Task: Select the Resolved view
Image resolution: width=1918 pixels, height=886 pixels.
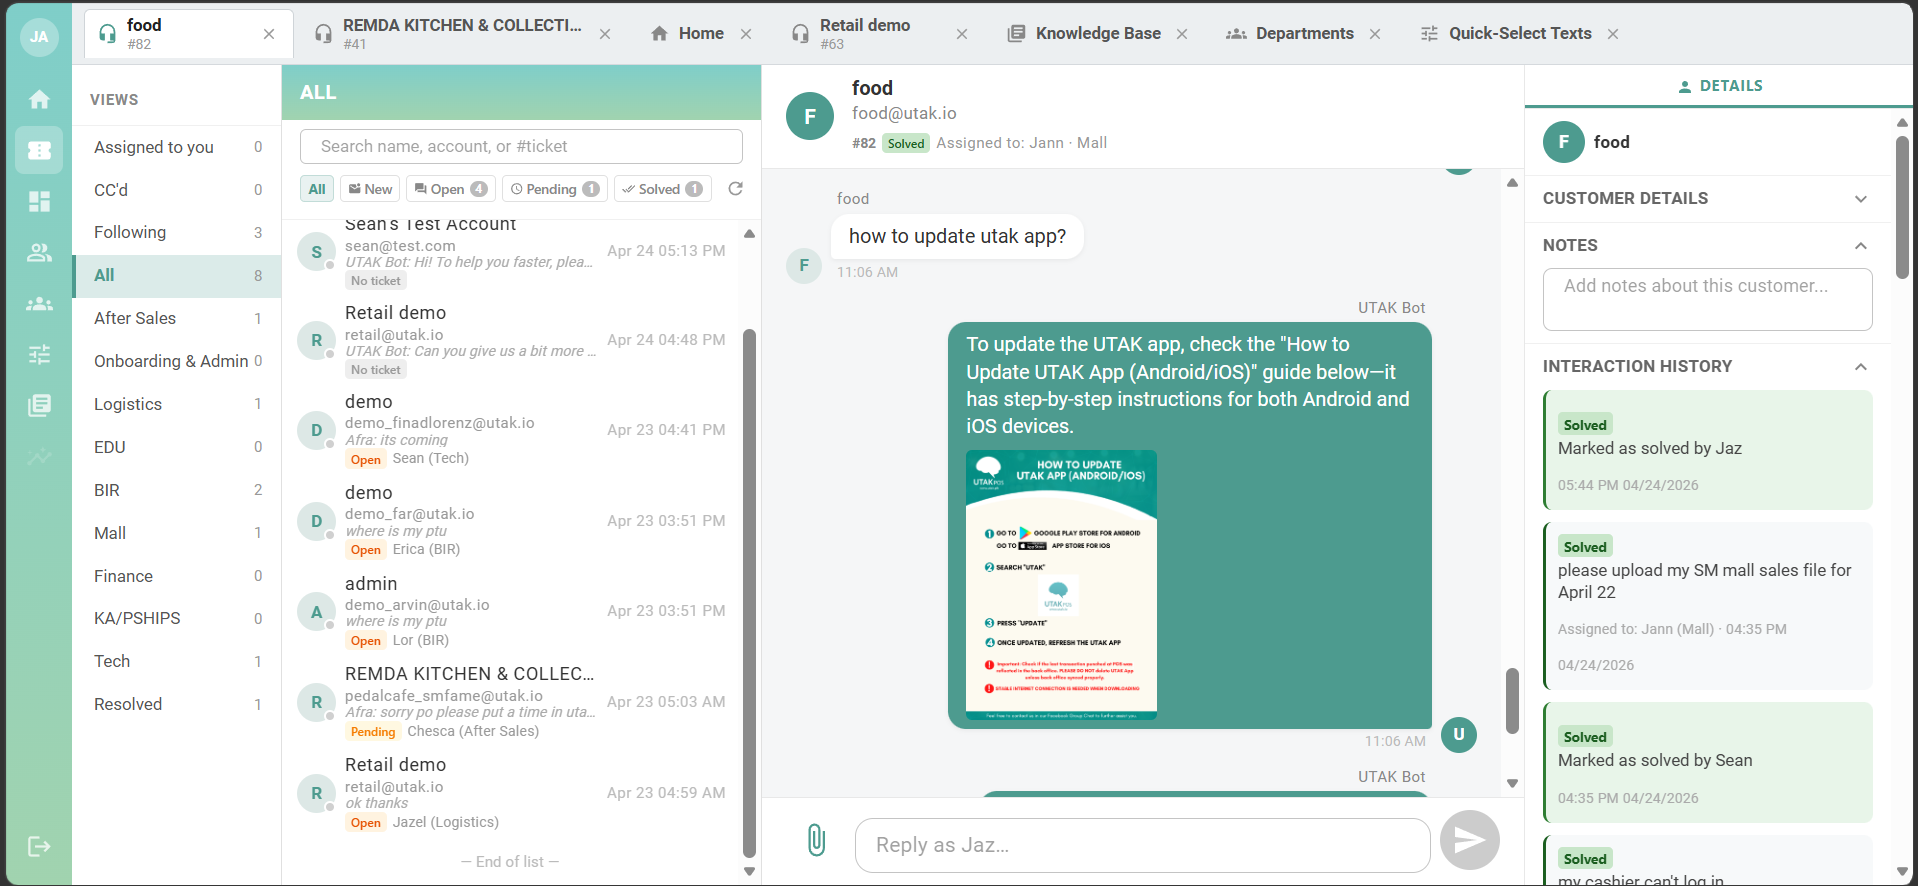Action: tap(177, 704)
